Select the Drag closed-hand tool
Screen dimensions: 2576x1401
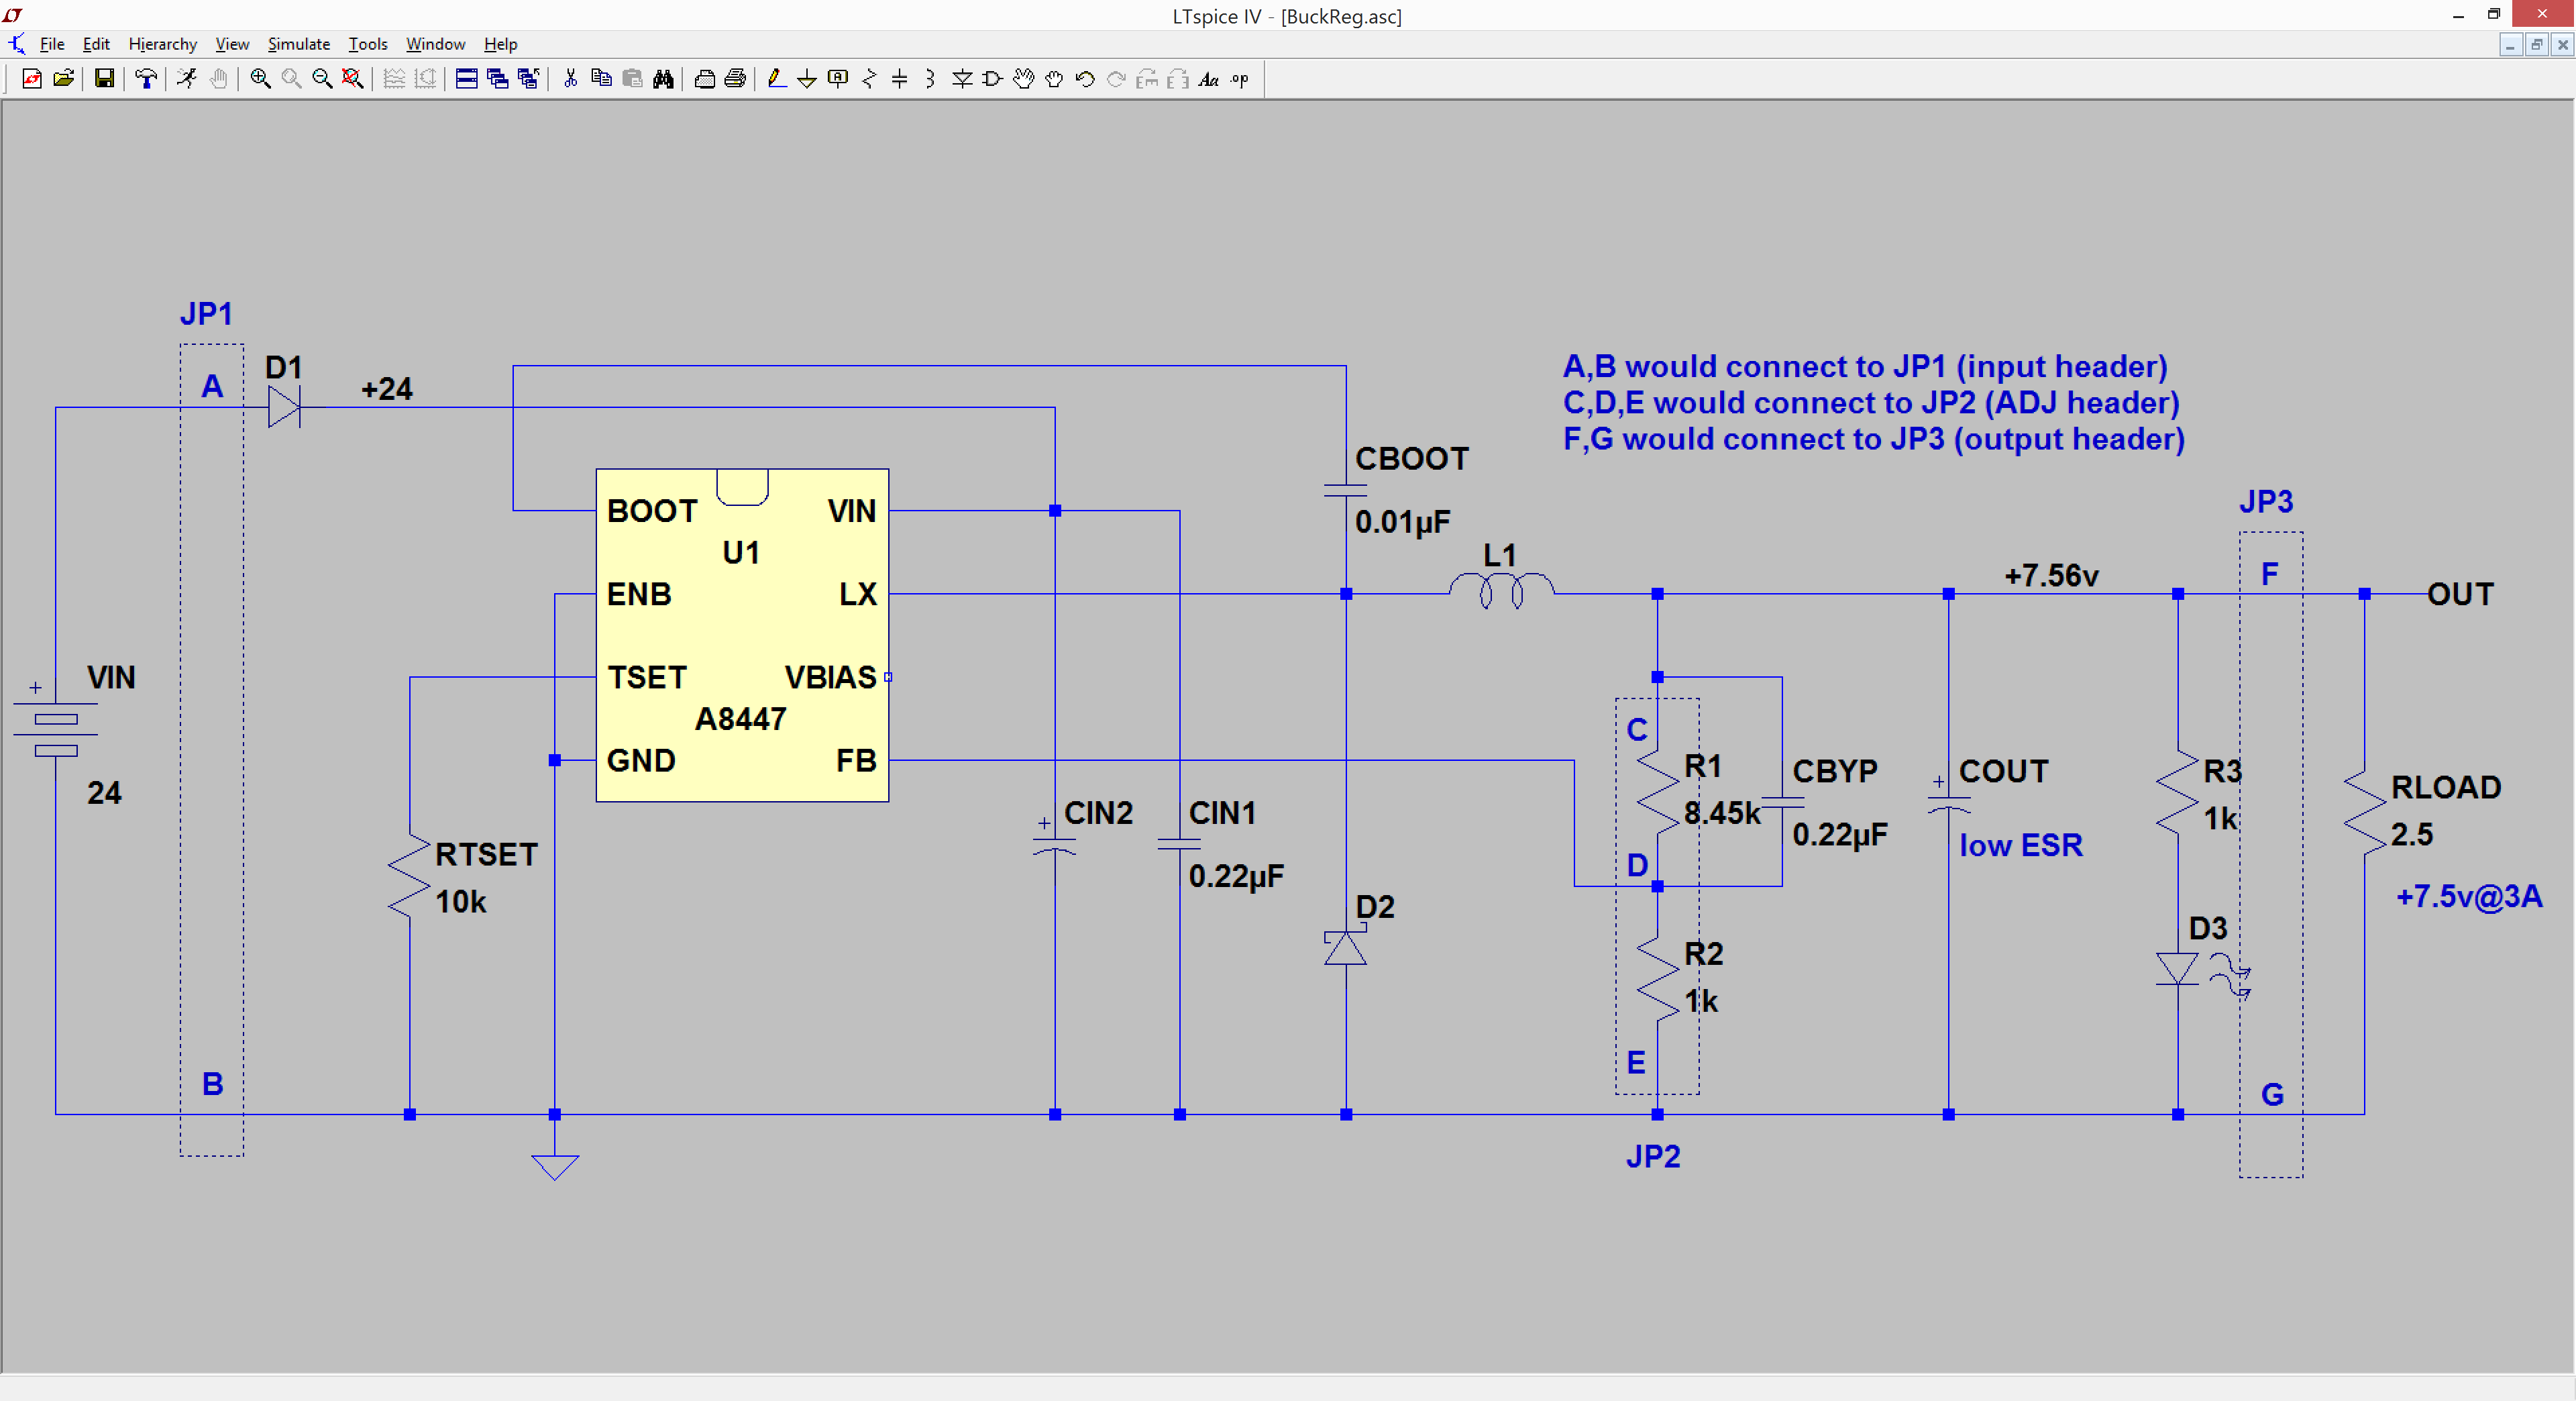pos(1054,79)
